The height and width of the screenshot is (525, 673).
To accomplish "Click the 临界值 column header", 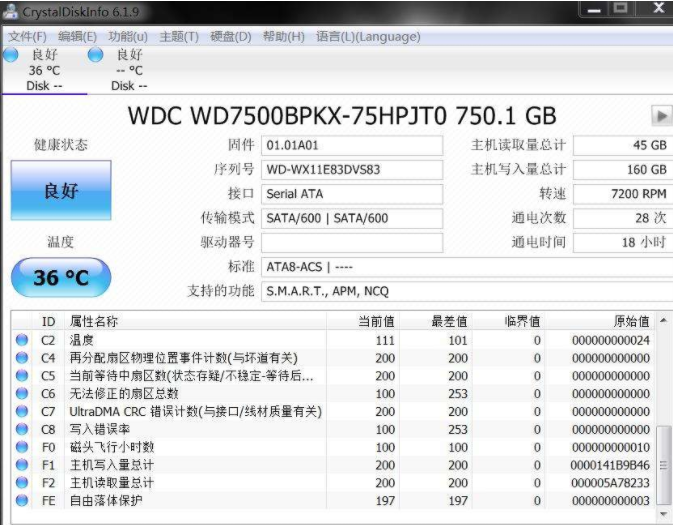I will click(509, 321).
